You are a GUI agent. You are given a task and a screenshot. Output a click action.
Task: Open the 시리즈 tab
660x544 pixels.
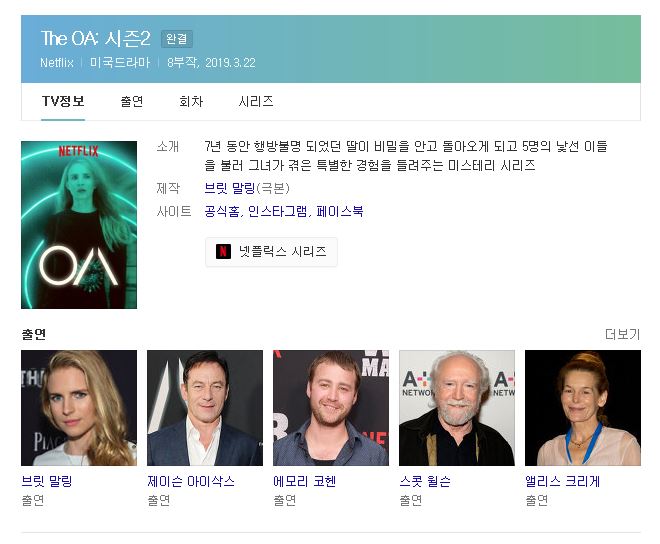coord(256,101)
